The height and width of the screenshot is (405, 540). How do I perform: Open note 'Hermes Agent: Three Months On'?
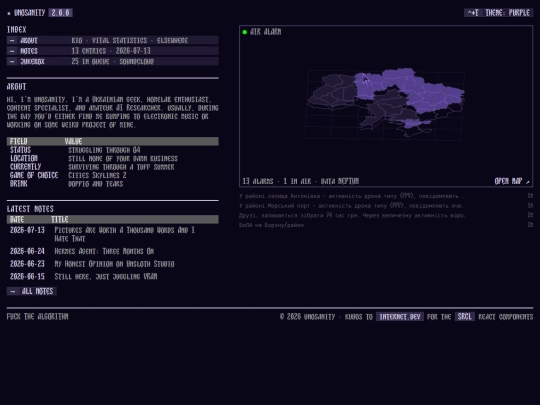[x=104, y=251]
